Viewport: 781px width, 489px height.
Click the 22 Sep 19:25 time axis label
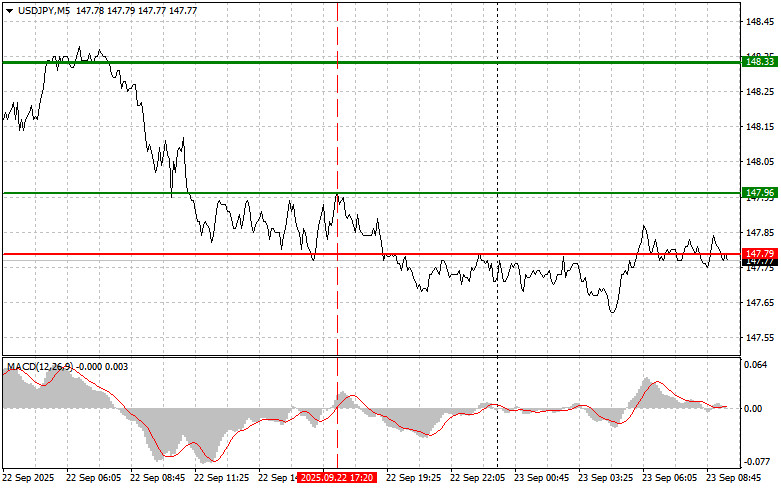(x=413, y=478)
